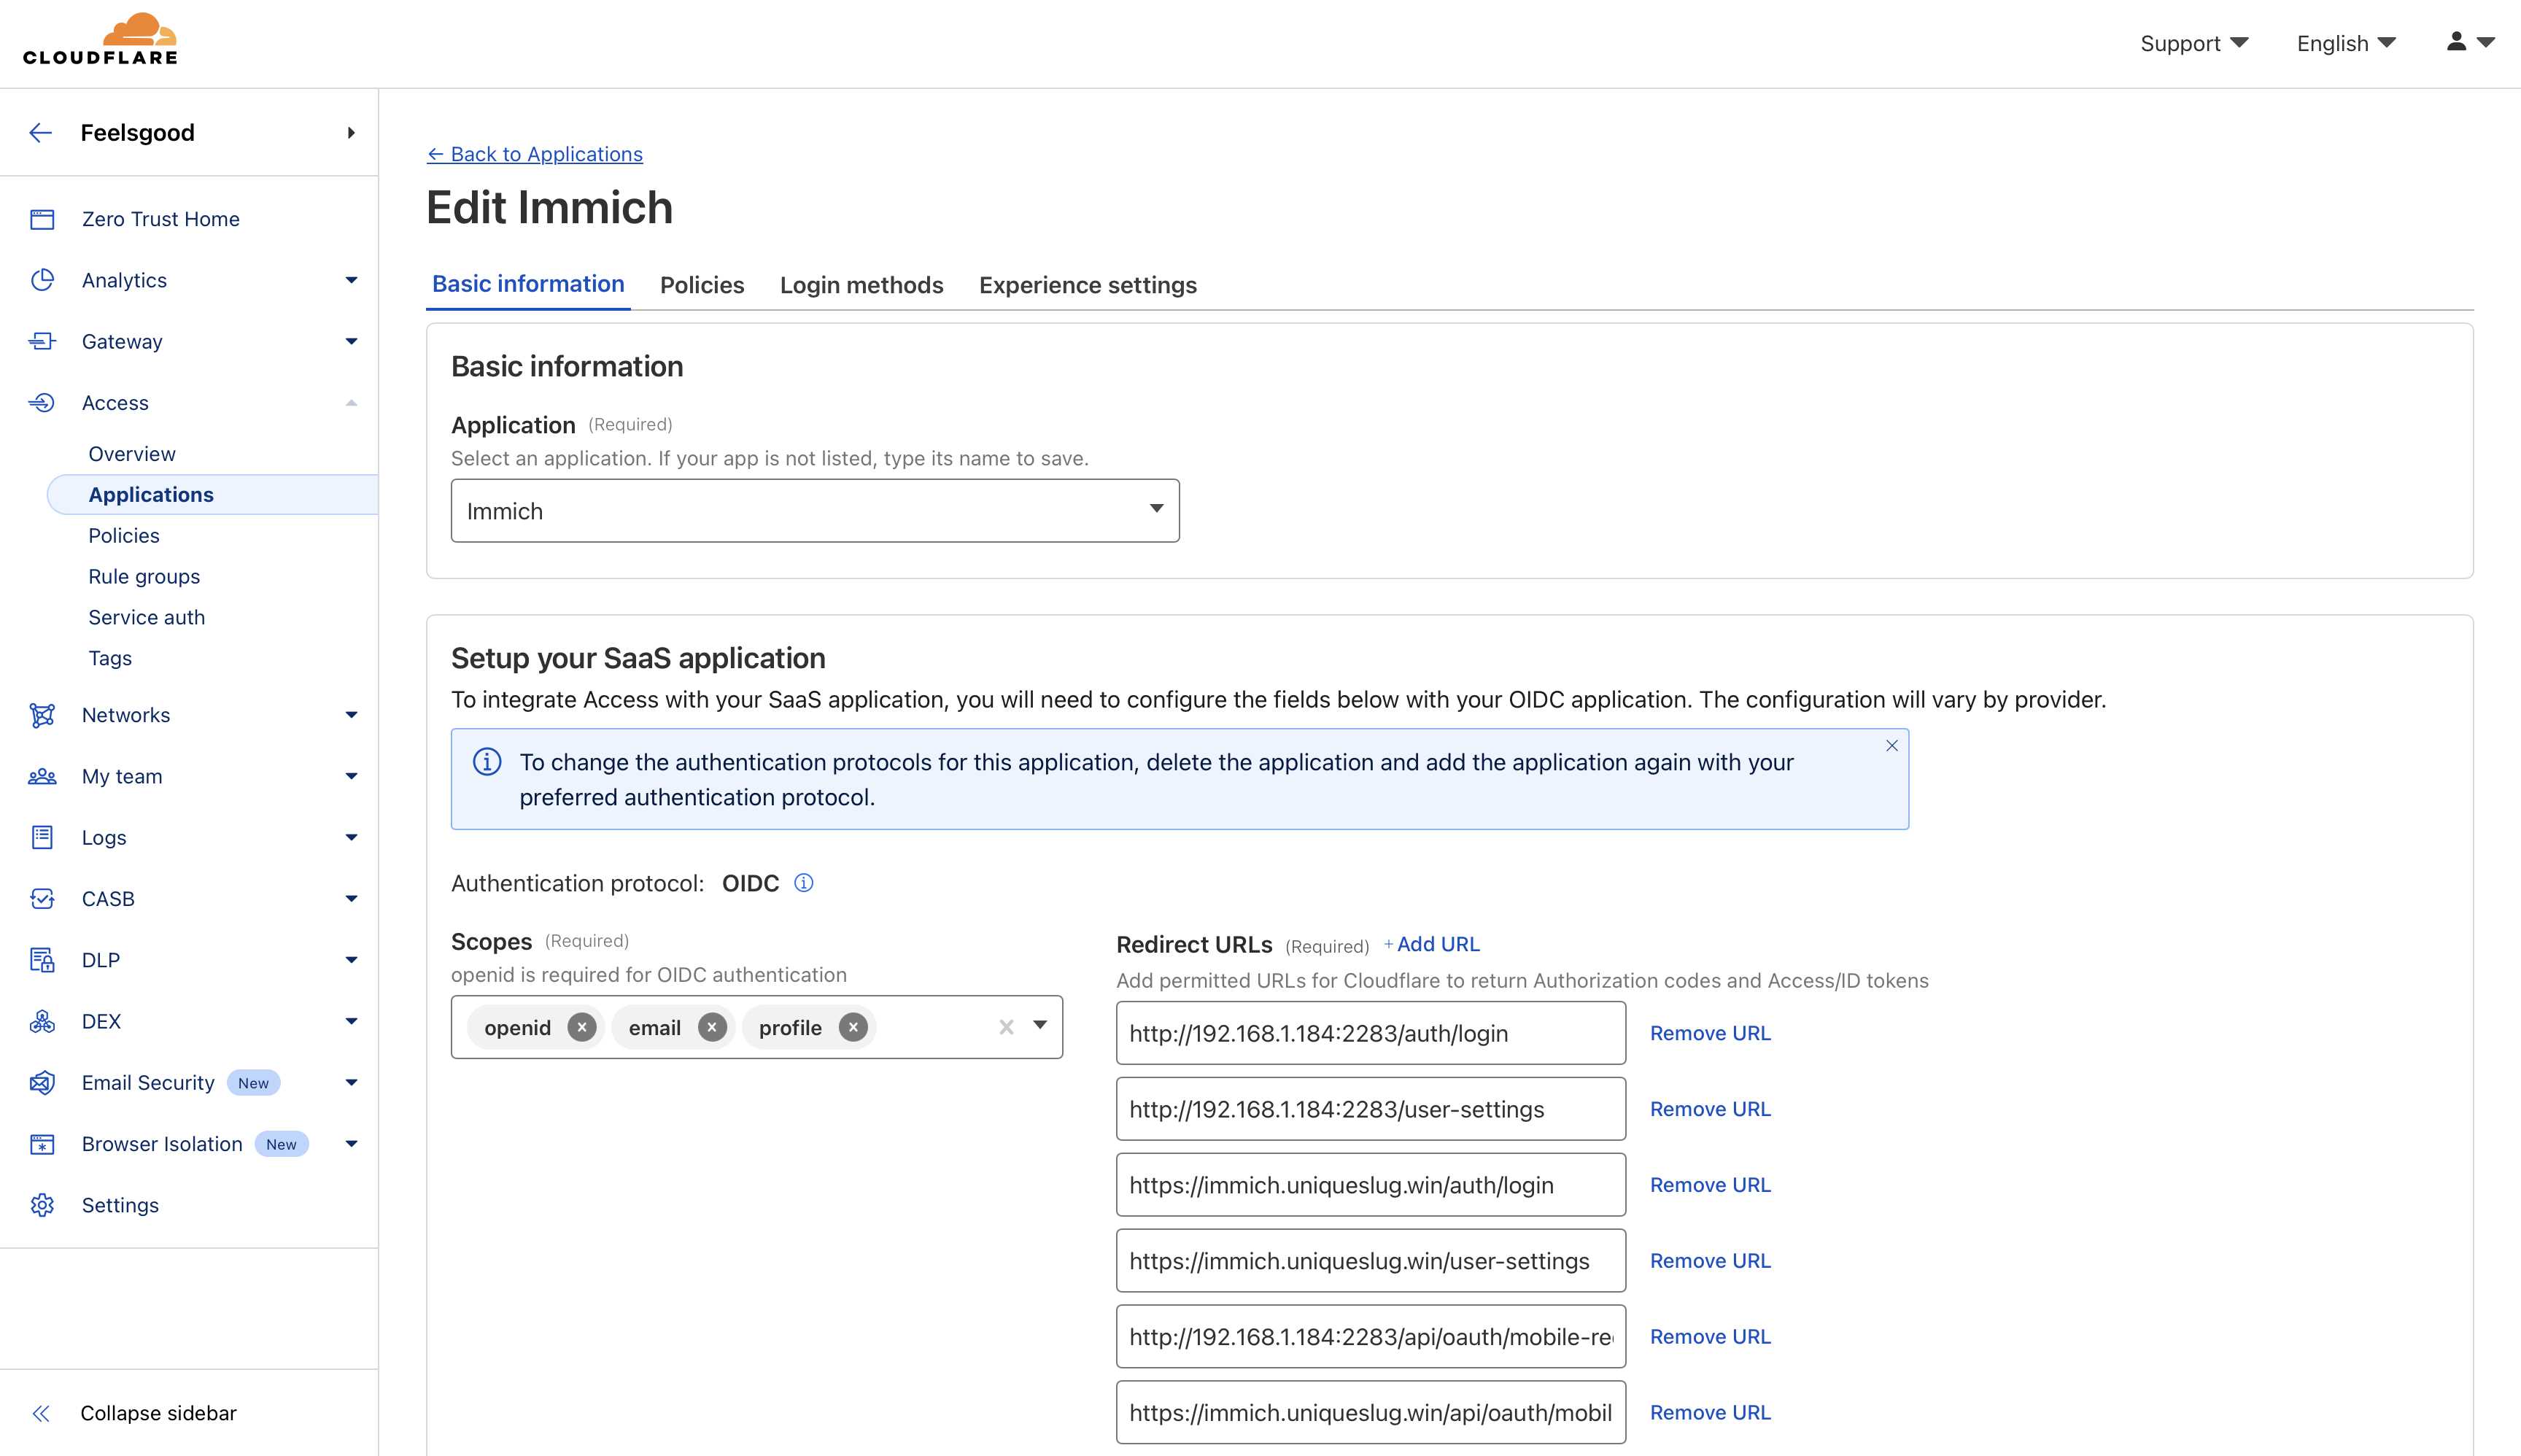Remove the immich.uniqueslug.win auth/login URL
Screen dimensions: 2521x1456
(1710, 1185)
